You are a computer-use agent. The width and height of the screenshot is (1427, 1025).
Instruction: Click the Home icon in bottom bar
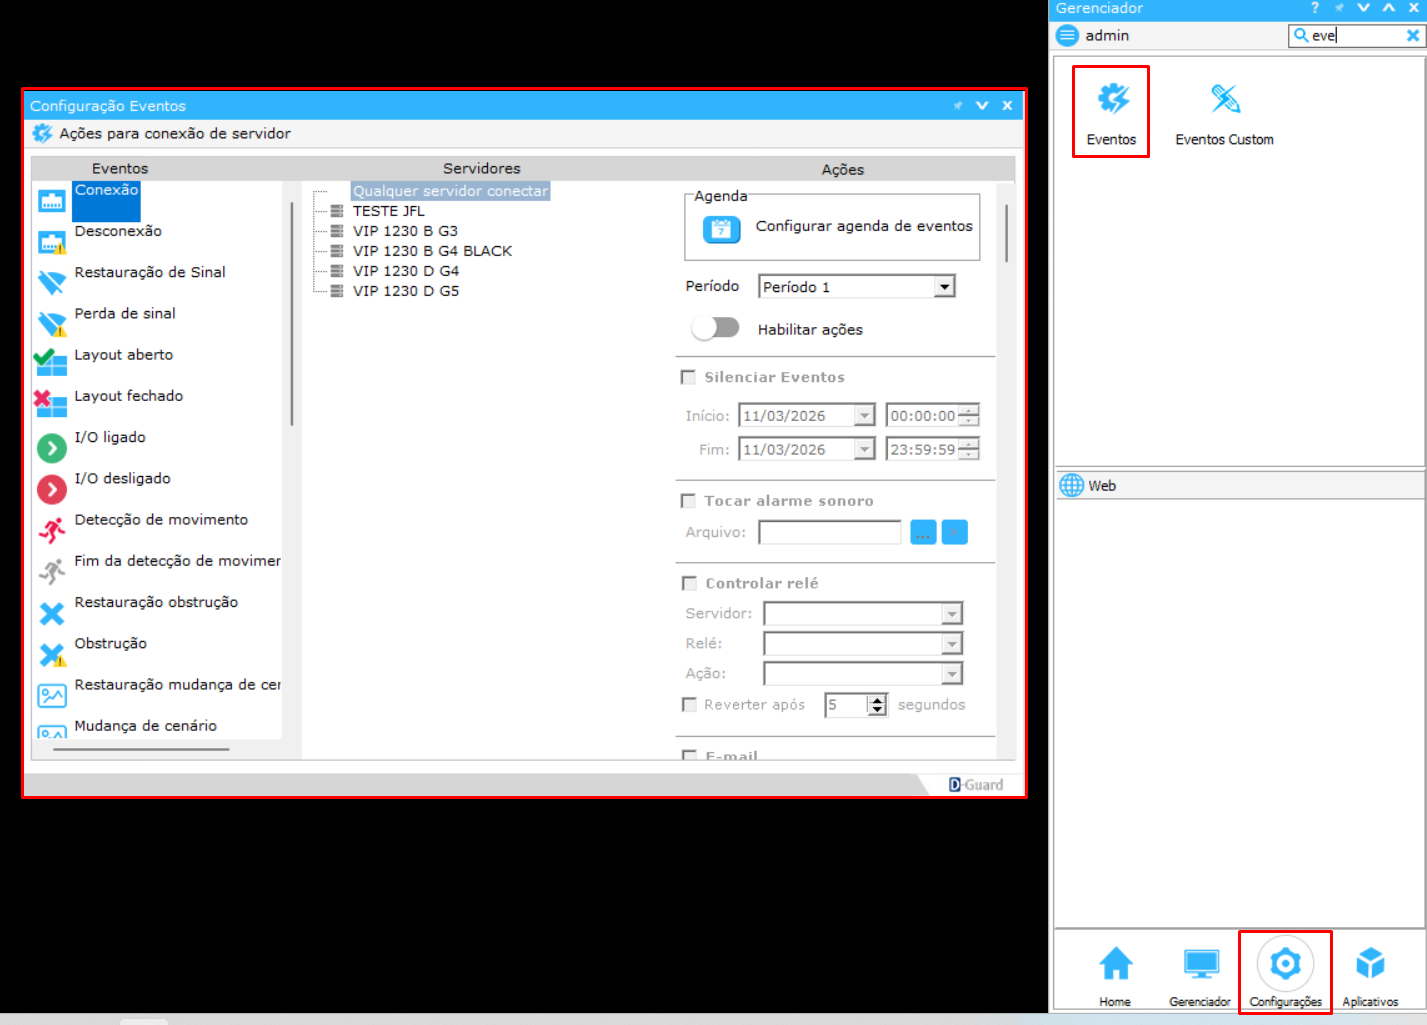(1115, 964)
